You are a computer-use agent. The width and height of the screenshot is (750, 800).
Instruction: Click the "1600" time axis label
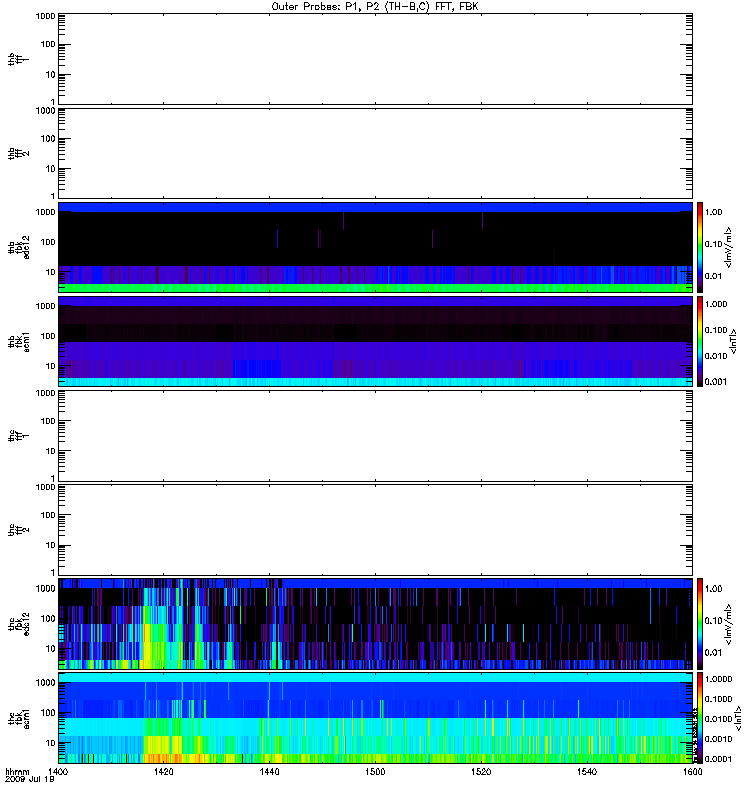click(x=692, y=772)
